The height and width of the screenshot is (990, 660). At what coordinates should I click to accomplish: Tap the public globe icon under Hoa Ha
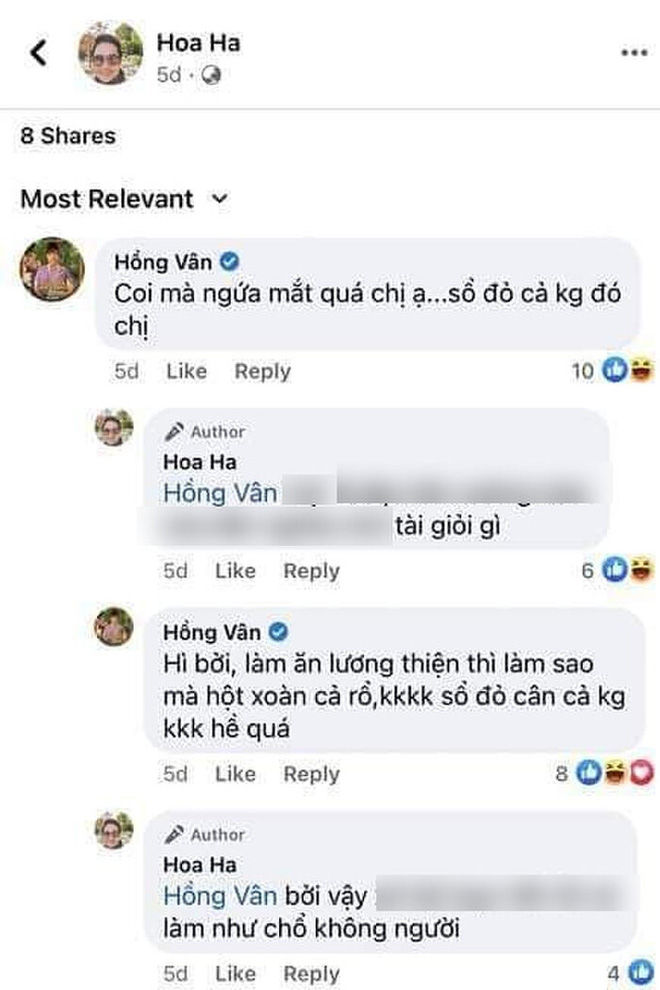click(x=211, y=74)
